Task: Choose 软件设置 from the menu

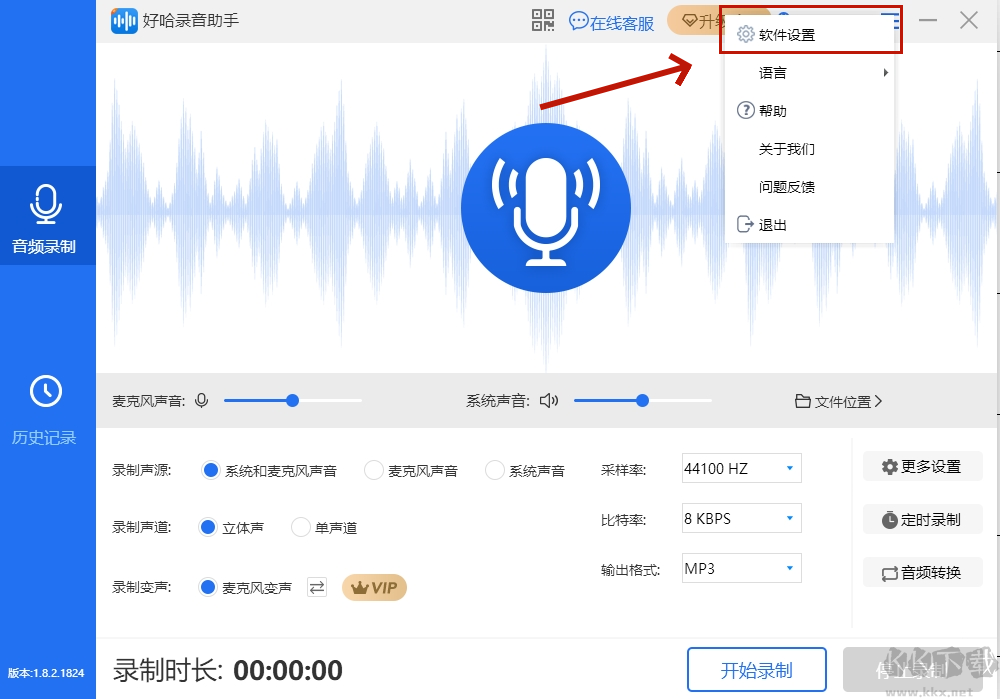Action: click(x=788, y=33)
